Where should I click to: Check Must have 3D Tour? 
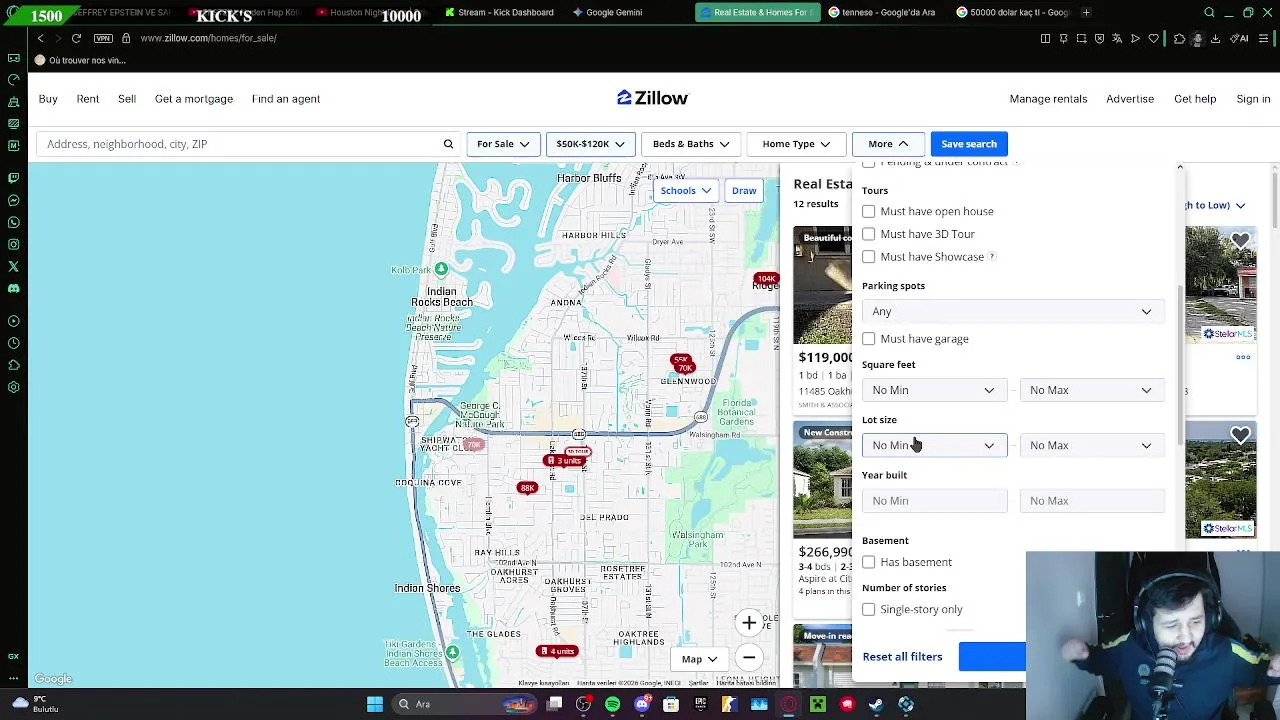tap(868, 234)
